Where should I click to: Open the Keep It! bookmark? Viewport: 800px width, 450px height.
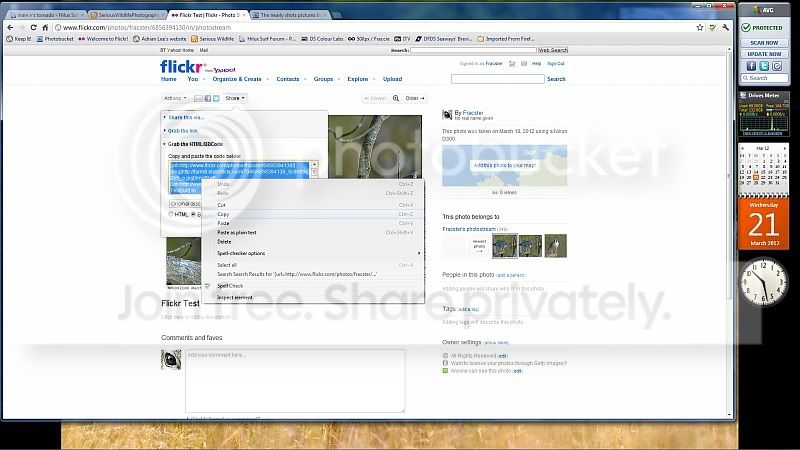19,39
